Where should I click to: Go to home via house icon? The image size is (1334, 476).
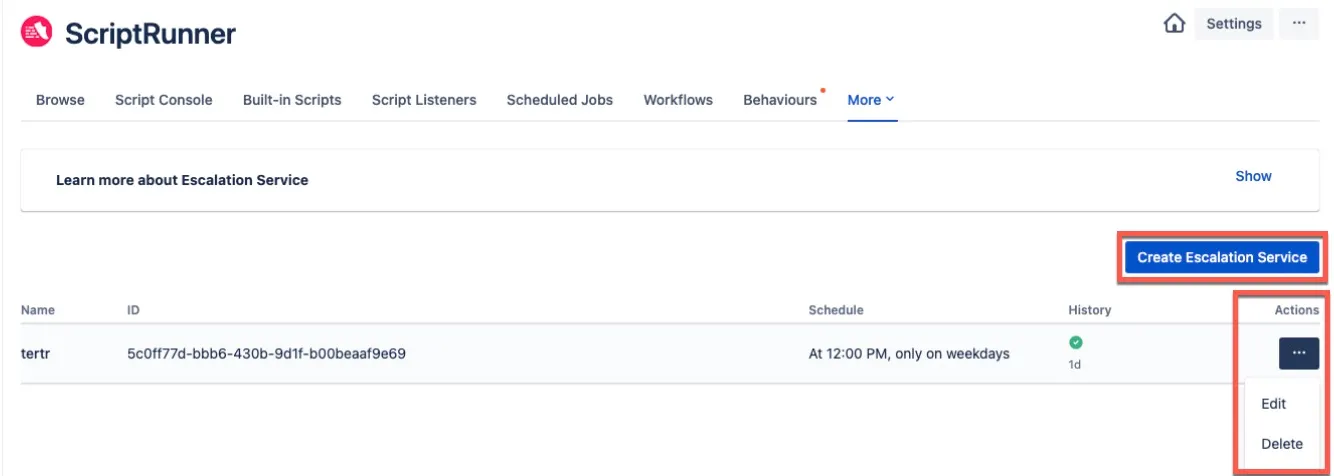pyautogui.click(x=1174, y=24)
